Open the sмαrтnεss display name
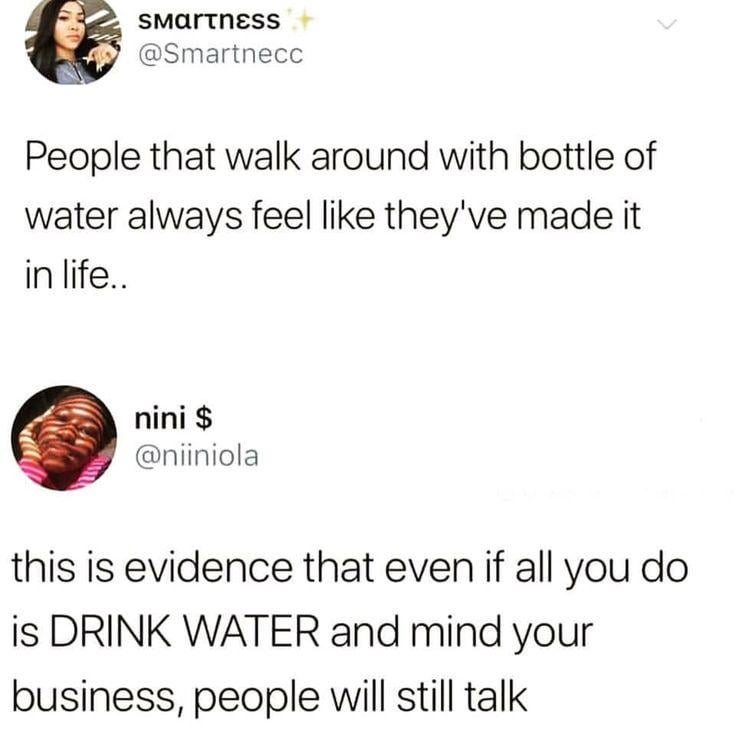The image size is (736, 736). (x=209, y=21)
